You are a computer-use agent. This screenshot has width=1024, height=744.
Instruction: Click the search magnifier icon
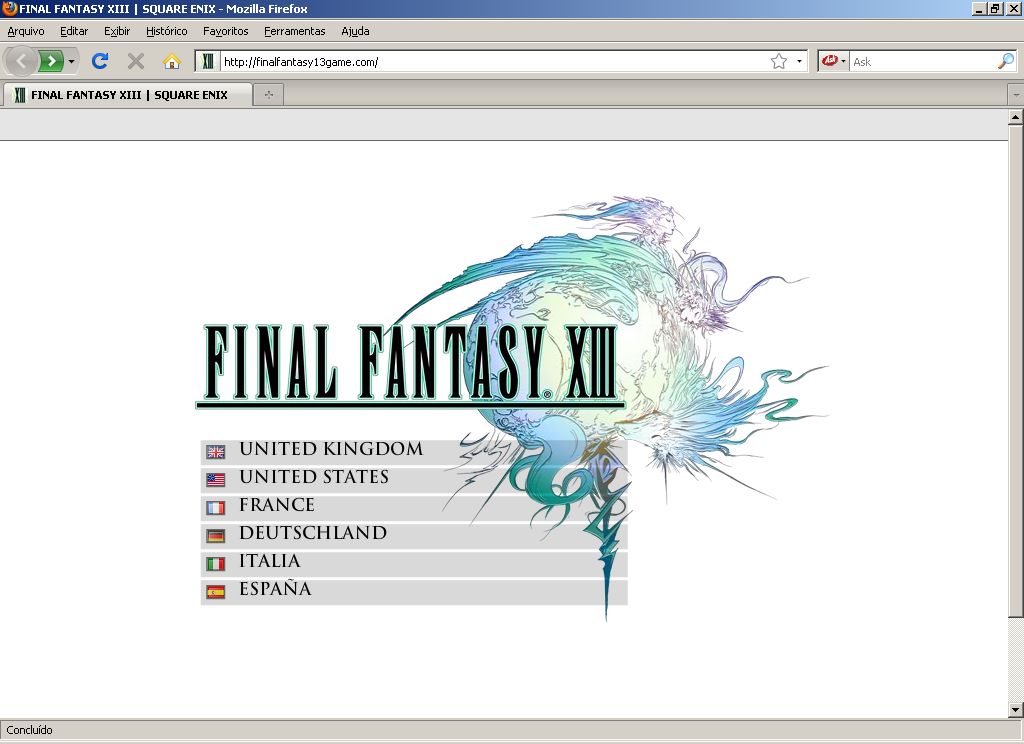tap(1005, 61)
